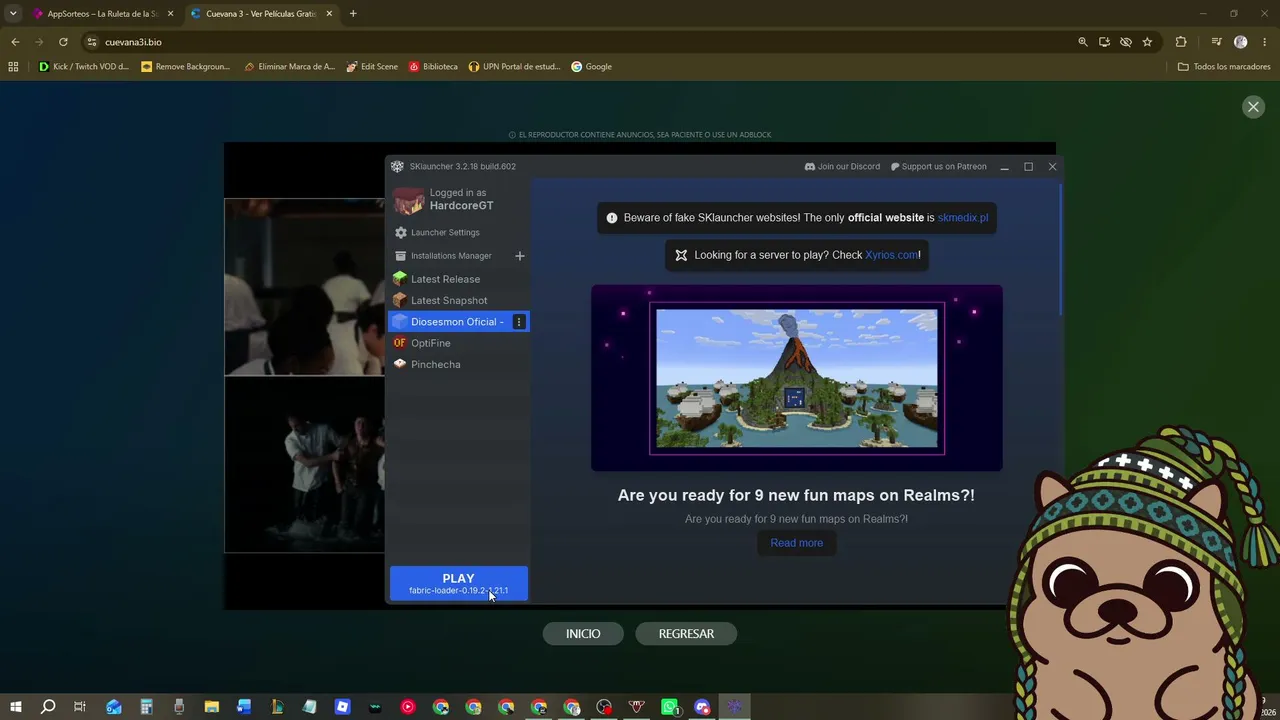This screenshot has height=720, width=1280.
Task: Select the Pinchecha installation
Action: (459, 364)
